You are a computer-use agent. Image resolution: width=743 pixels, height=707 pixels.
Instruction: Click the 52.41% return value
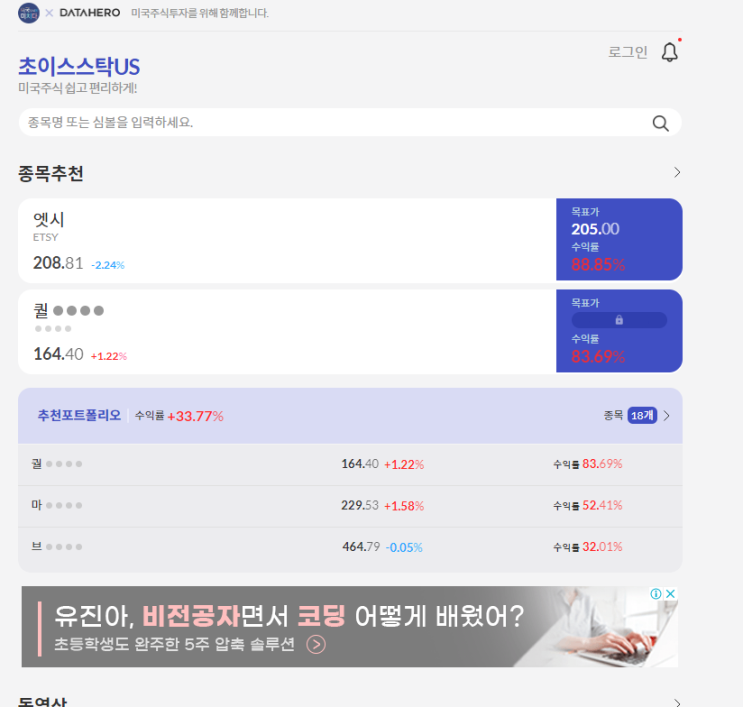point(602,506)
